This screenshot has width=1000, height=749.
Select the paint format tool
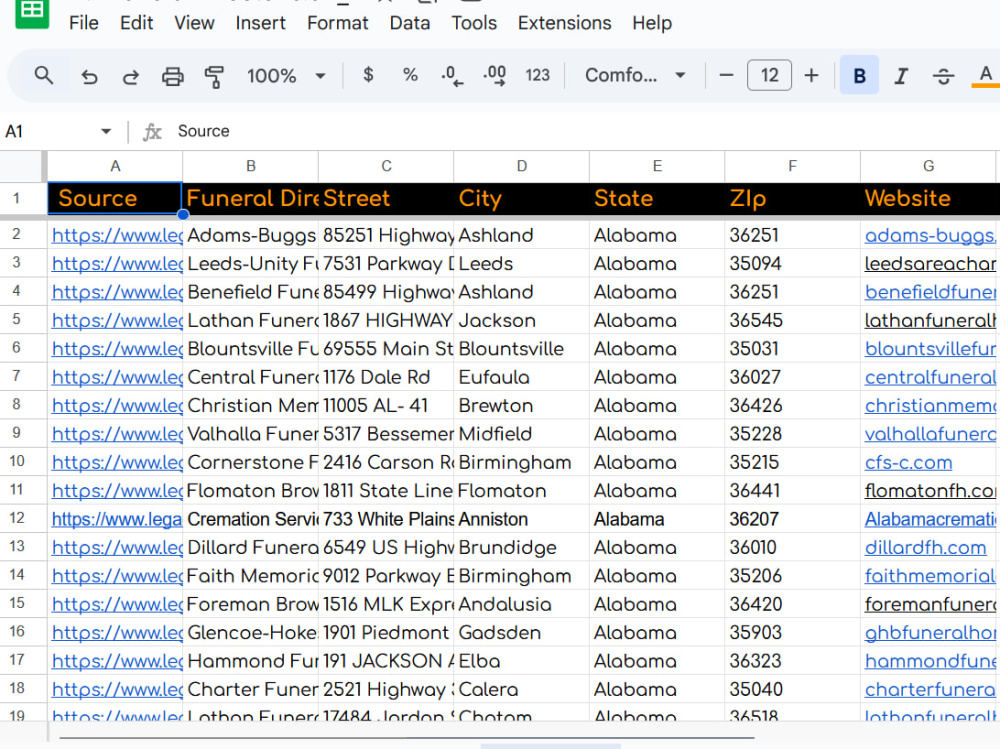[214, 77]
